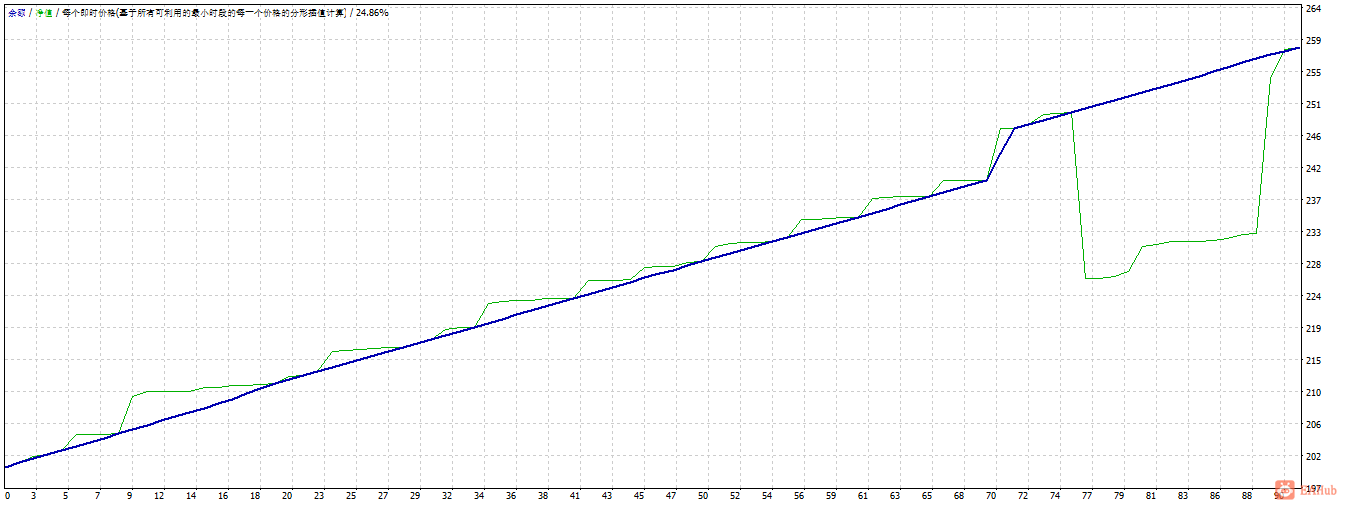Click the 72 label on the horizontal axis
Viewport: 1346px width, 505px height.
(x=1023, y=496)
